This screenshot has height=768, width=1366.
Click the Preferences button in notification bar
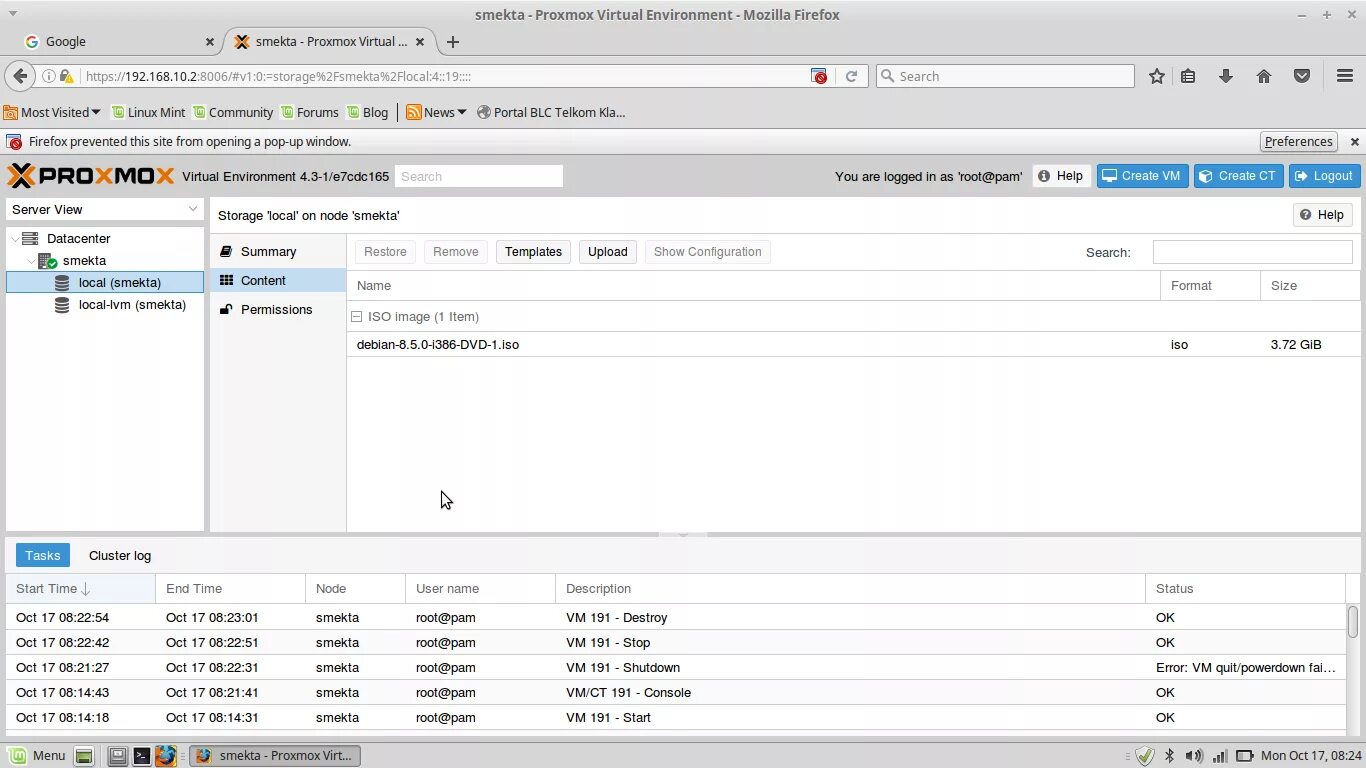click(x=1299, y=142)
